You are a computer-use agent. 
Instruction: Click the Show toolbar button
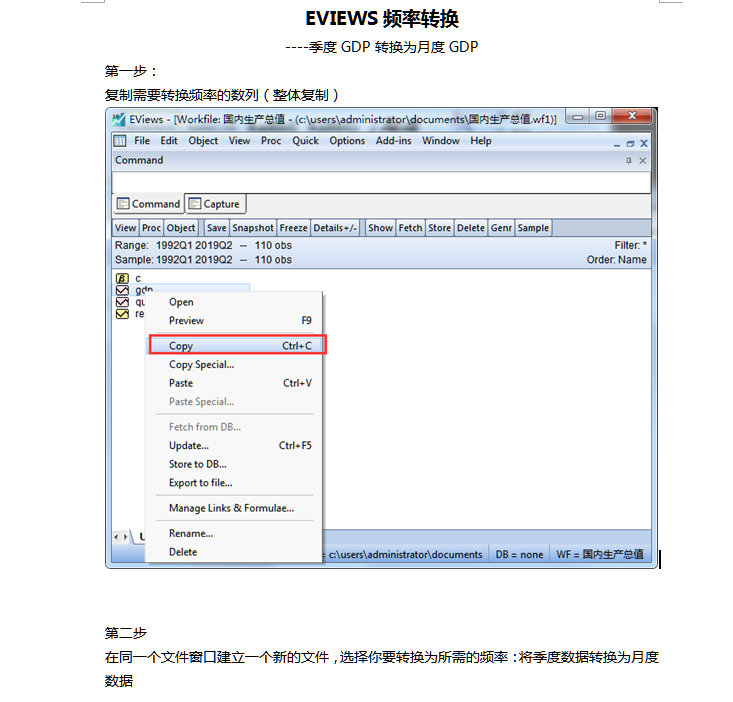tap(381, 228)
